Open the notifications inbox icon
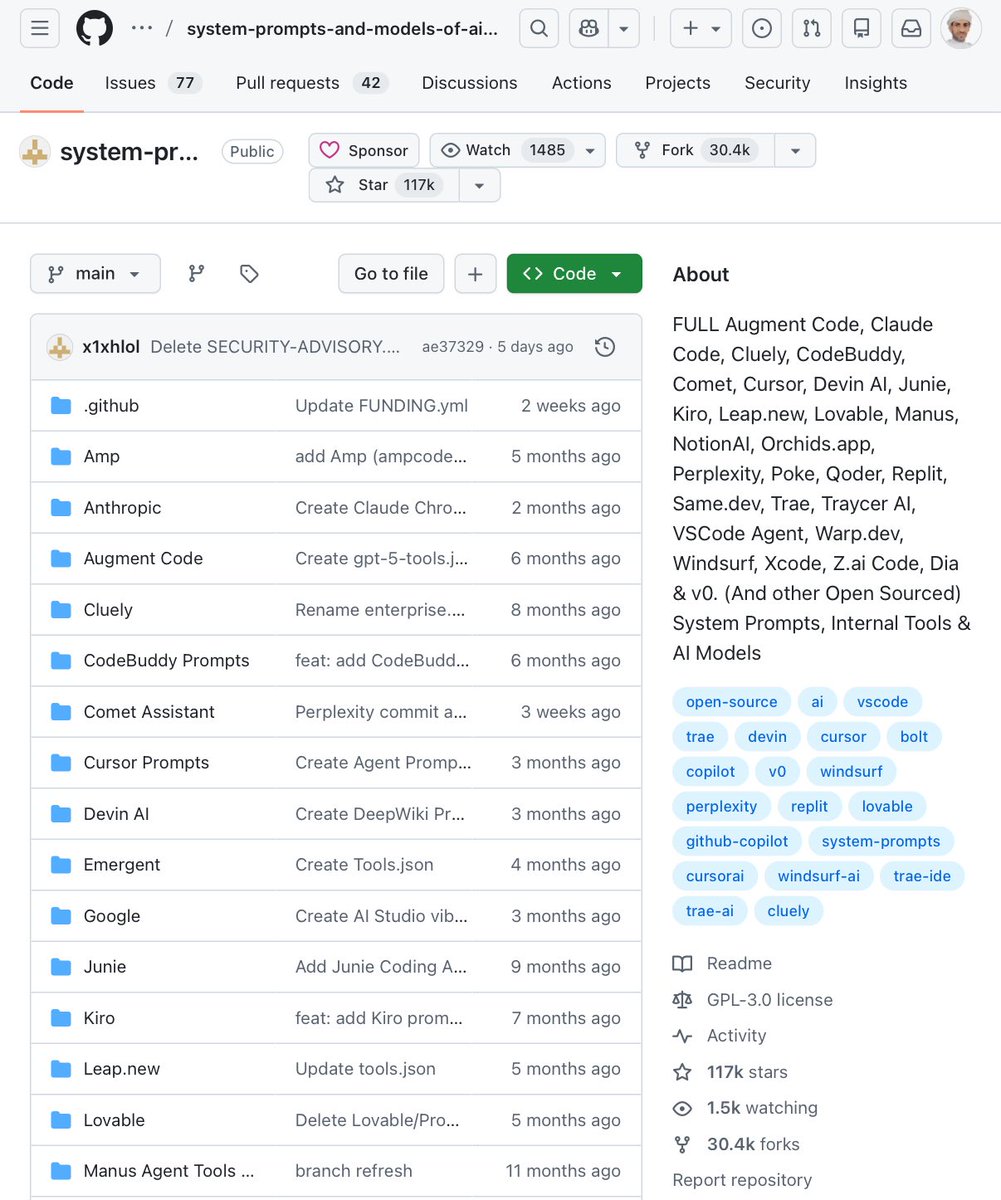This screenshot has height=1200, width=1001. [x=911, y=28]
